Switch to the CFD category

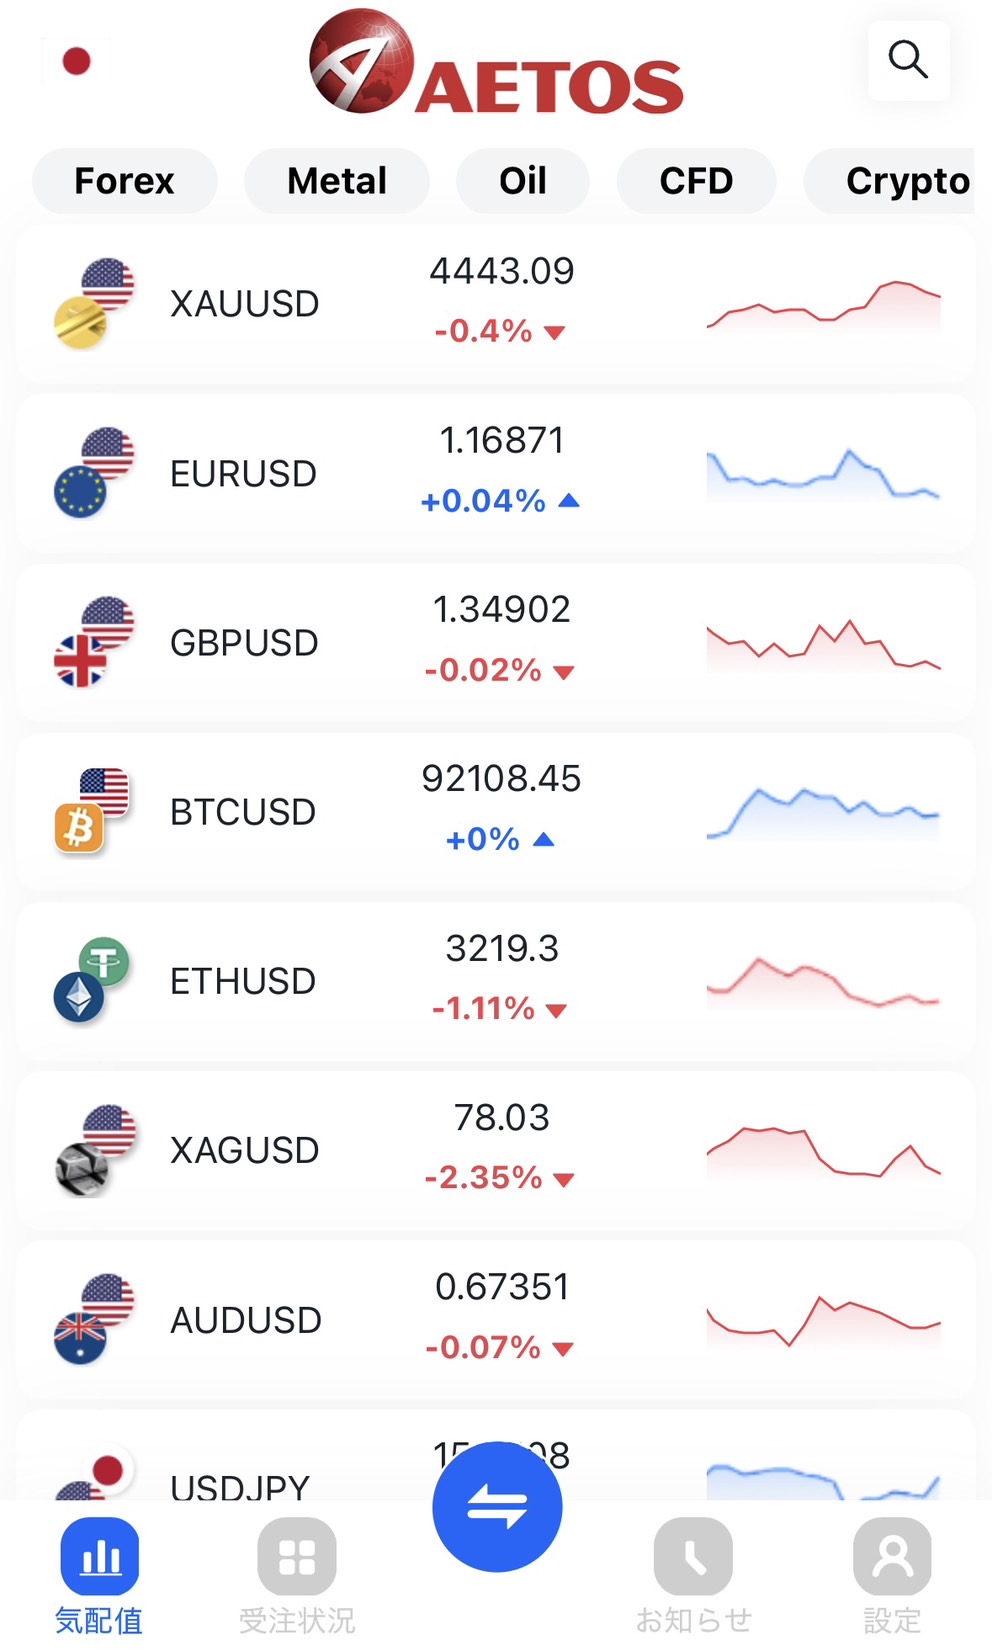coord(696,181)
